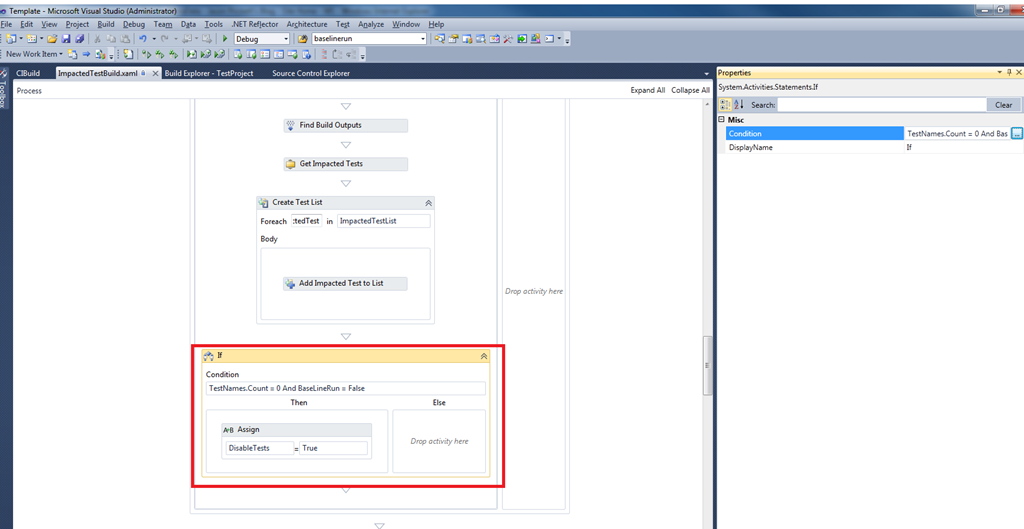Click Expand All link
The height and width of the screenshot is (529, 1024).
pyautogui.click(x=648, y=90)
